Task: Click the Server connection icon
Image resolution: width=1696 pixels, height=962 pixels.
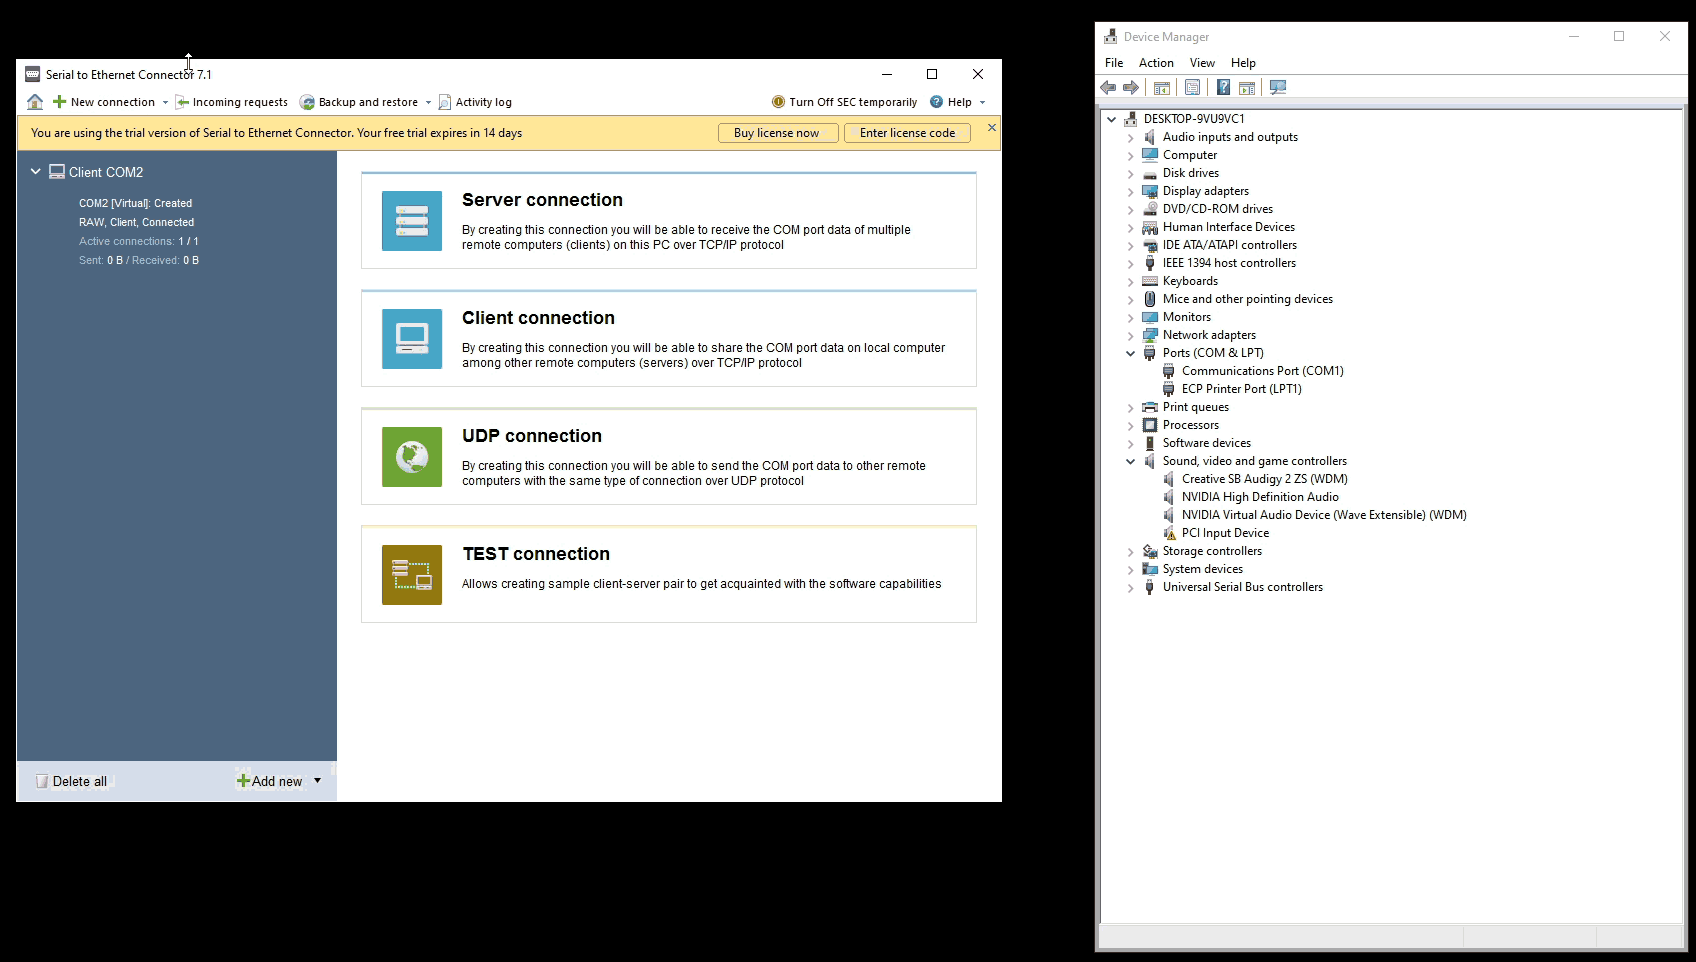Action: pos(412,221)
